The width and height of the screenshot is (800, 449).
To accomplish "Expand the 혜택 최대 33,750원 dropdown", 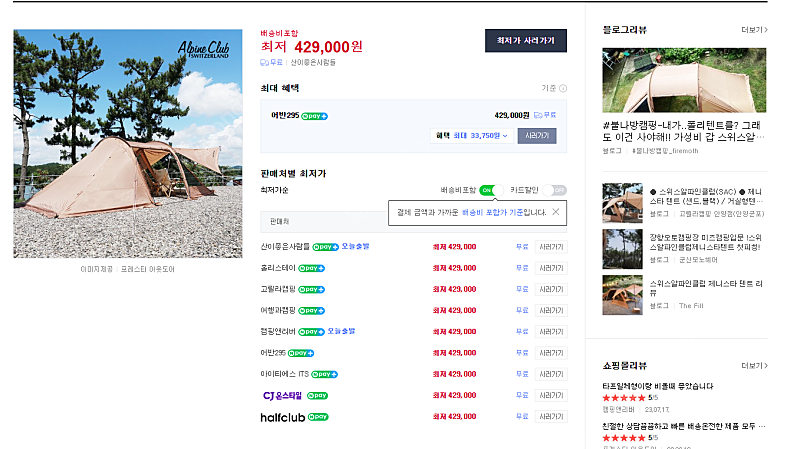I will 472,136.
